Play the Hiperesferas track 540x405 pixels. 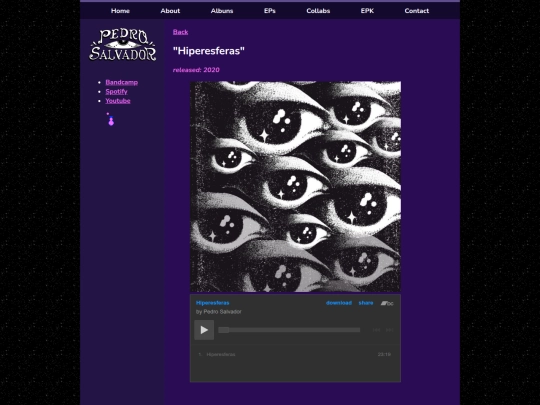click(x=204, y=330)
